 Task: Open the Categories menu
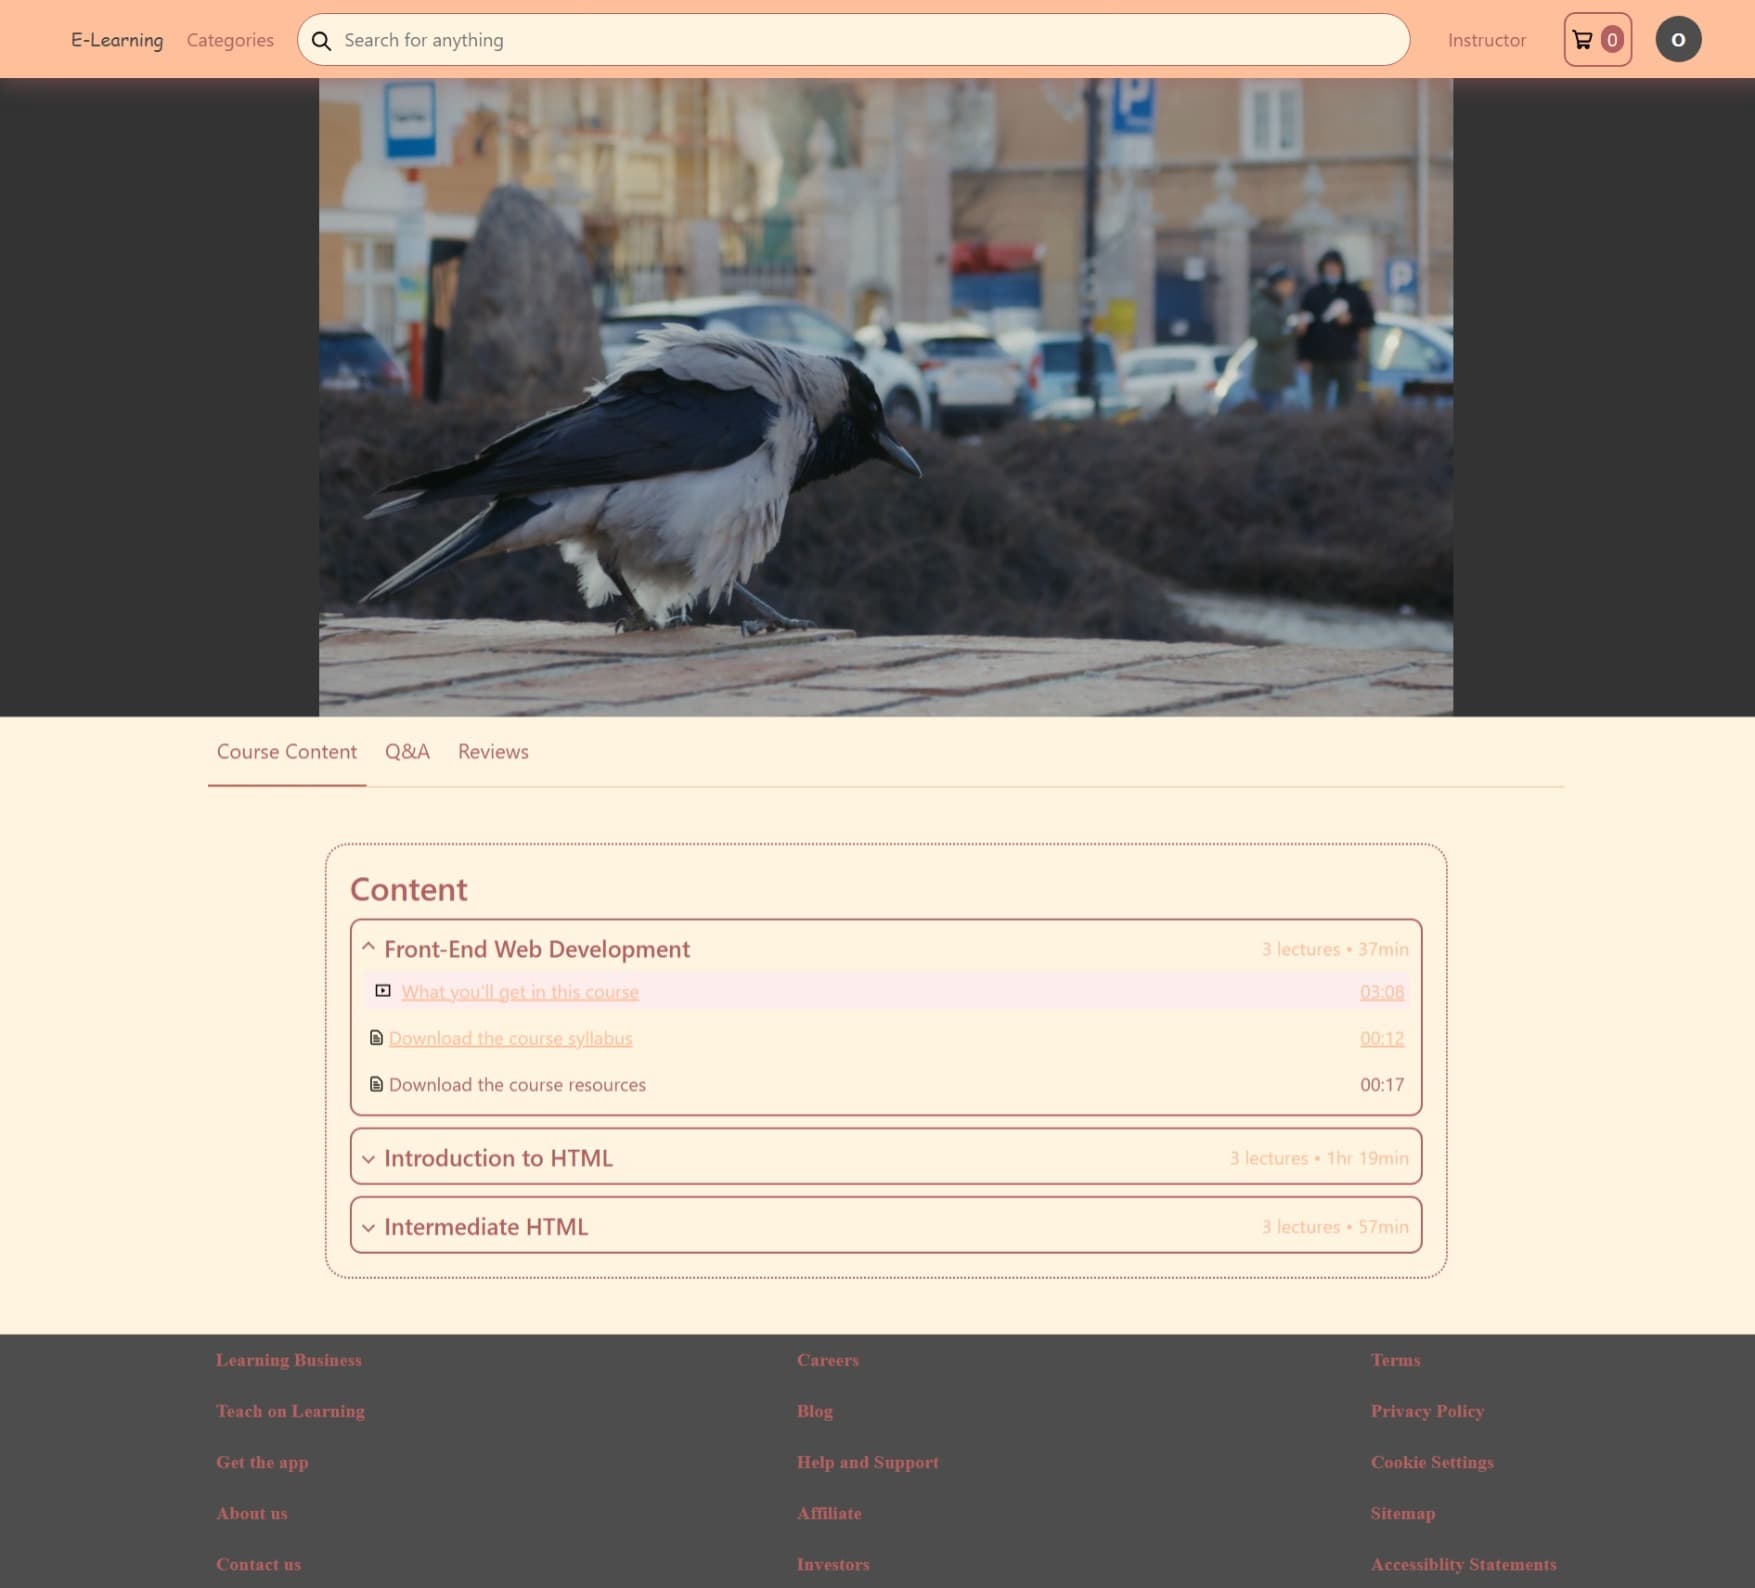(x=230, y=40)
